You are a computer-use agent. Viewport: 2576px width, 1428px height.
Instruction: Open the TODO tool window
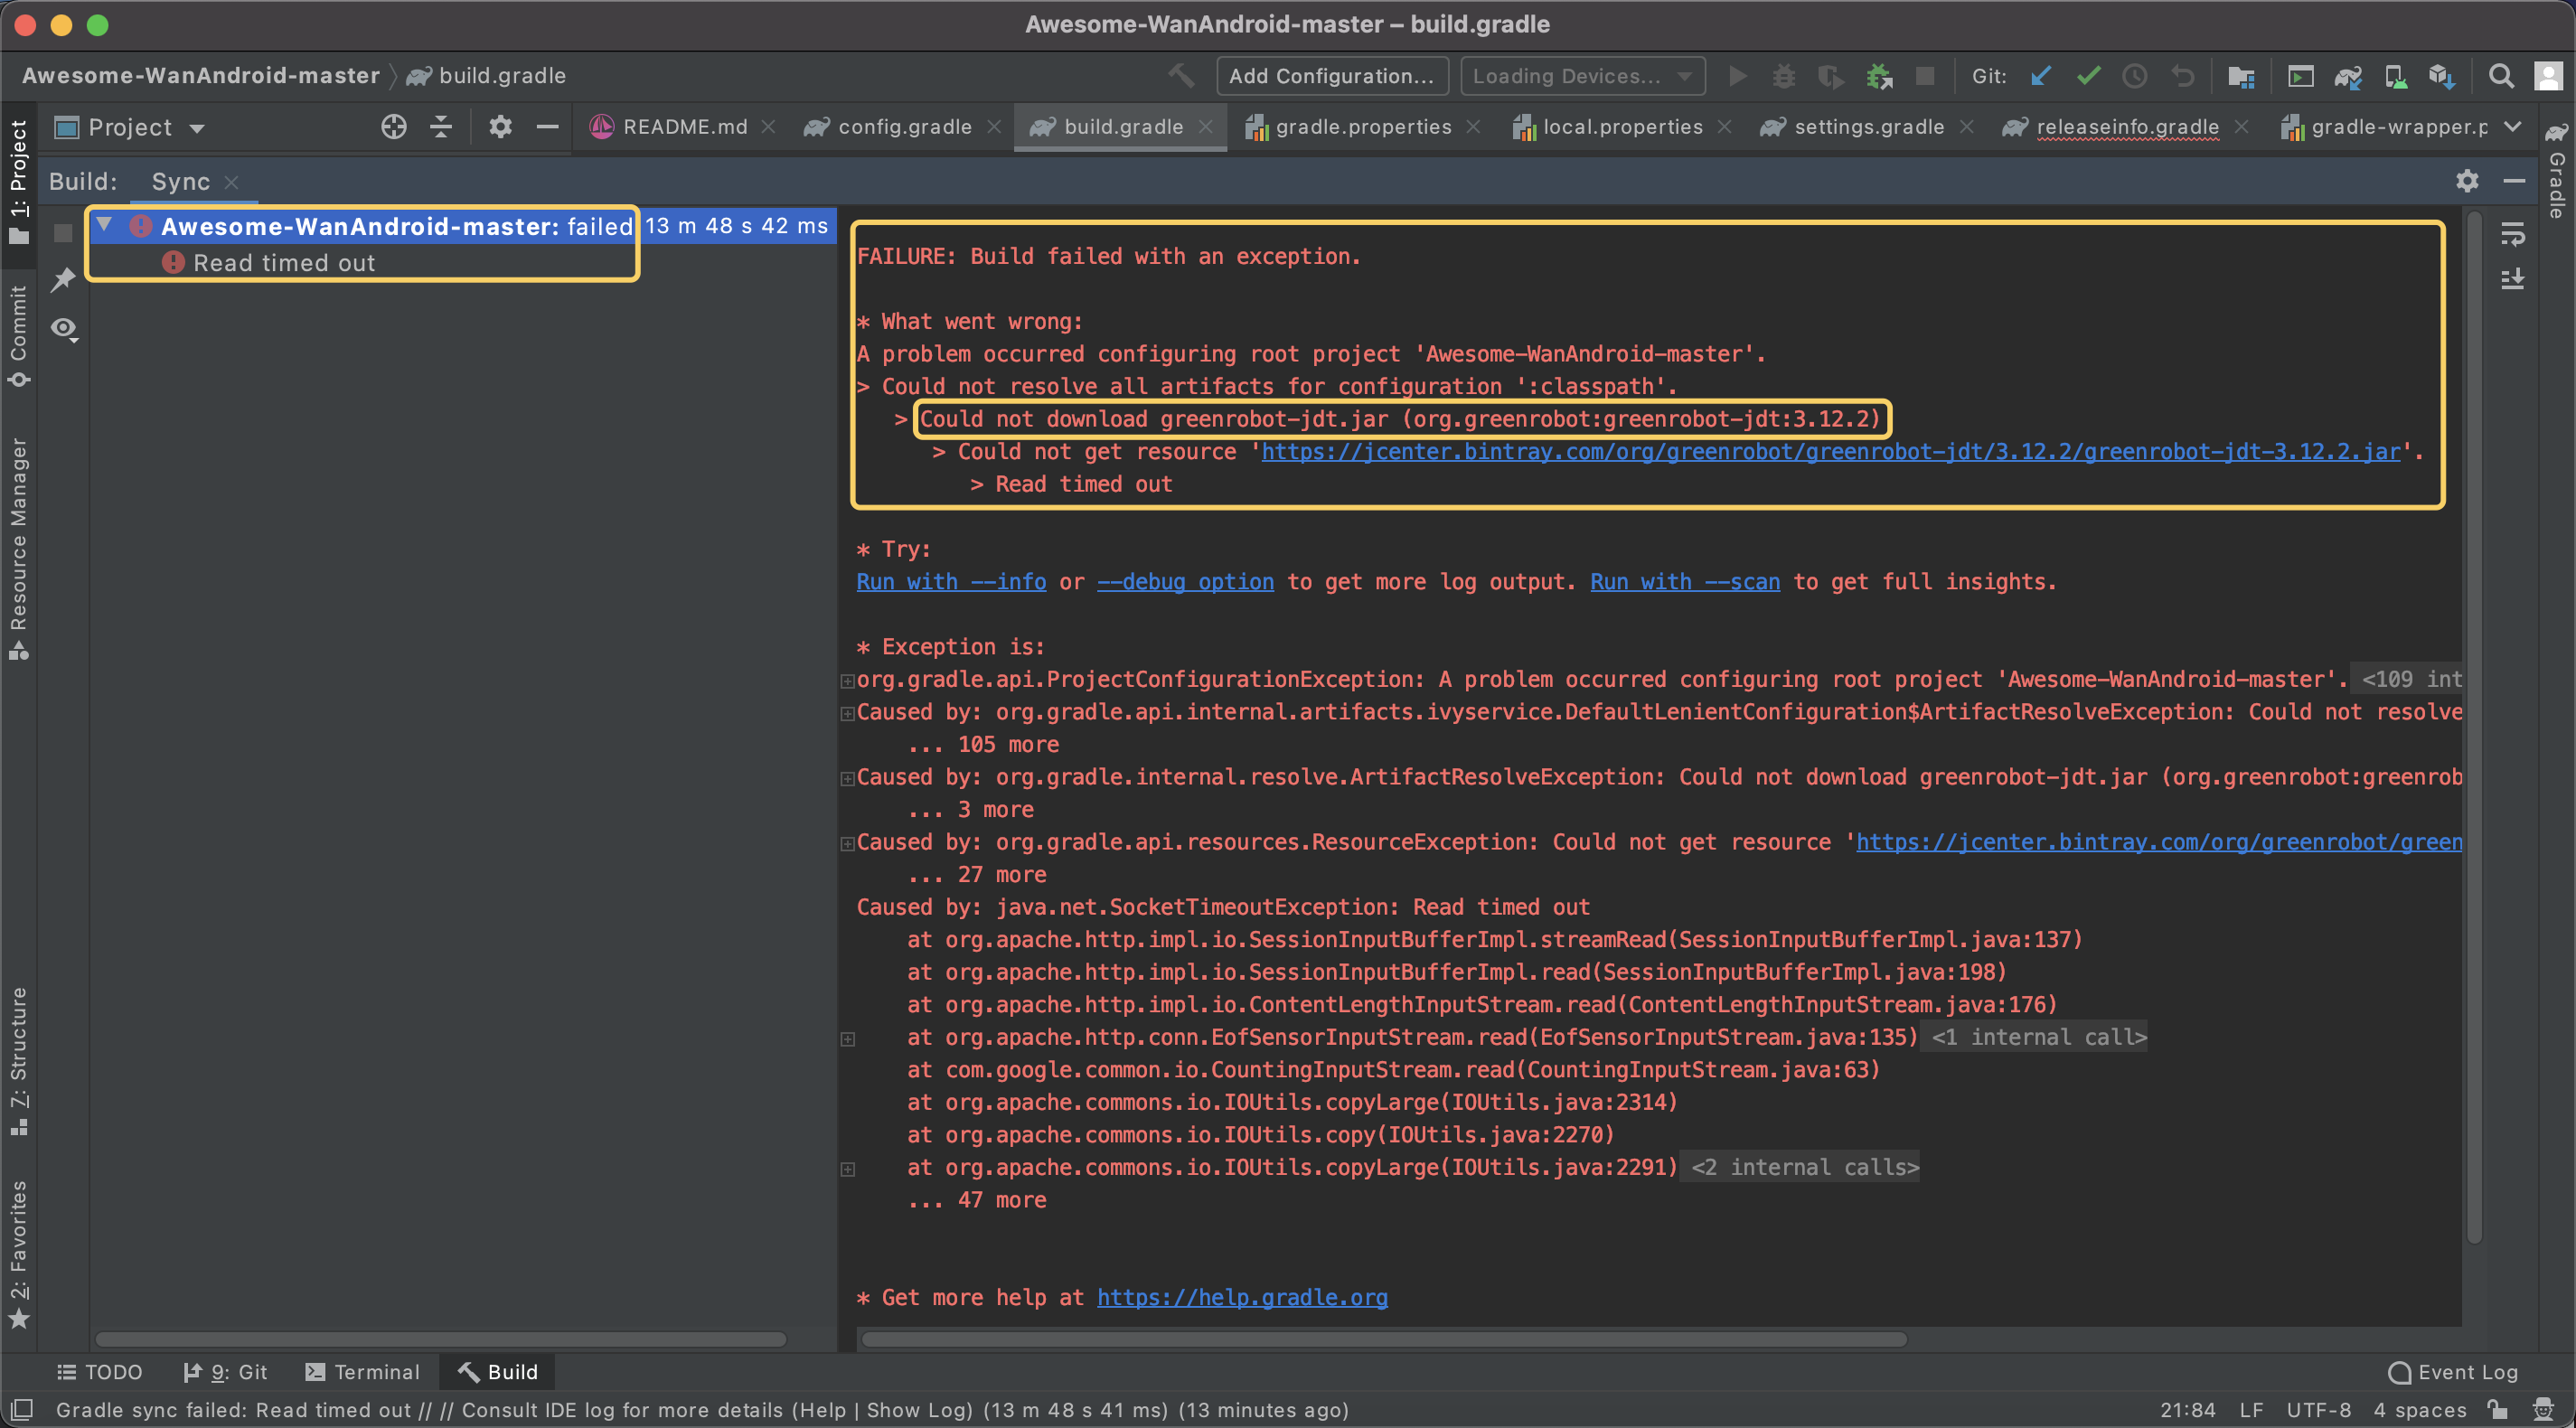(x=100, y=1372)
